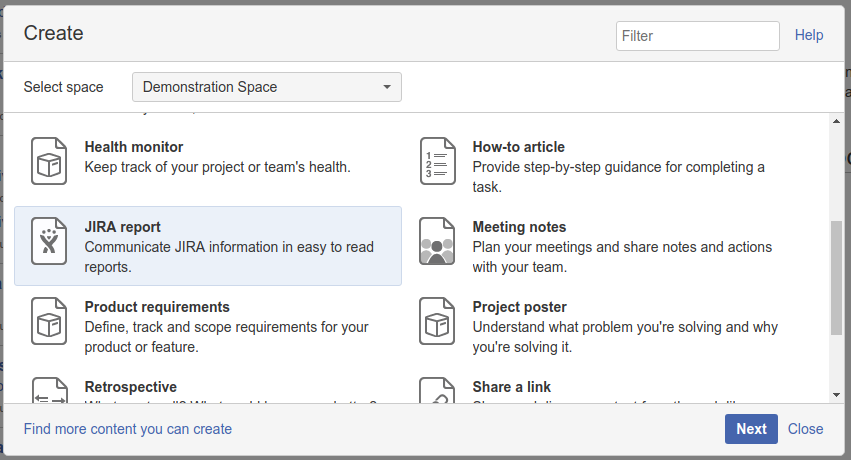Click the Filter input field
This screenshot has height=460, width=851.
(x=697, y=36)
